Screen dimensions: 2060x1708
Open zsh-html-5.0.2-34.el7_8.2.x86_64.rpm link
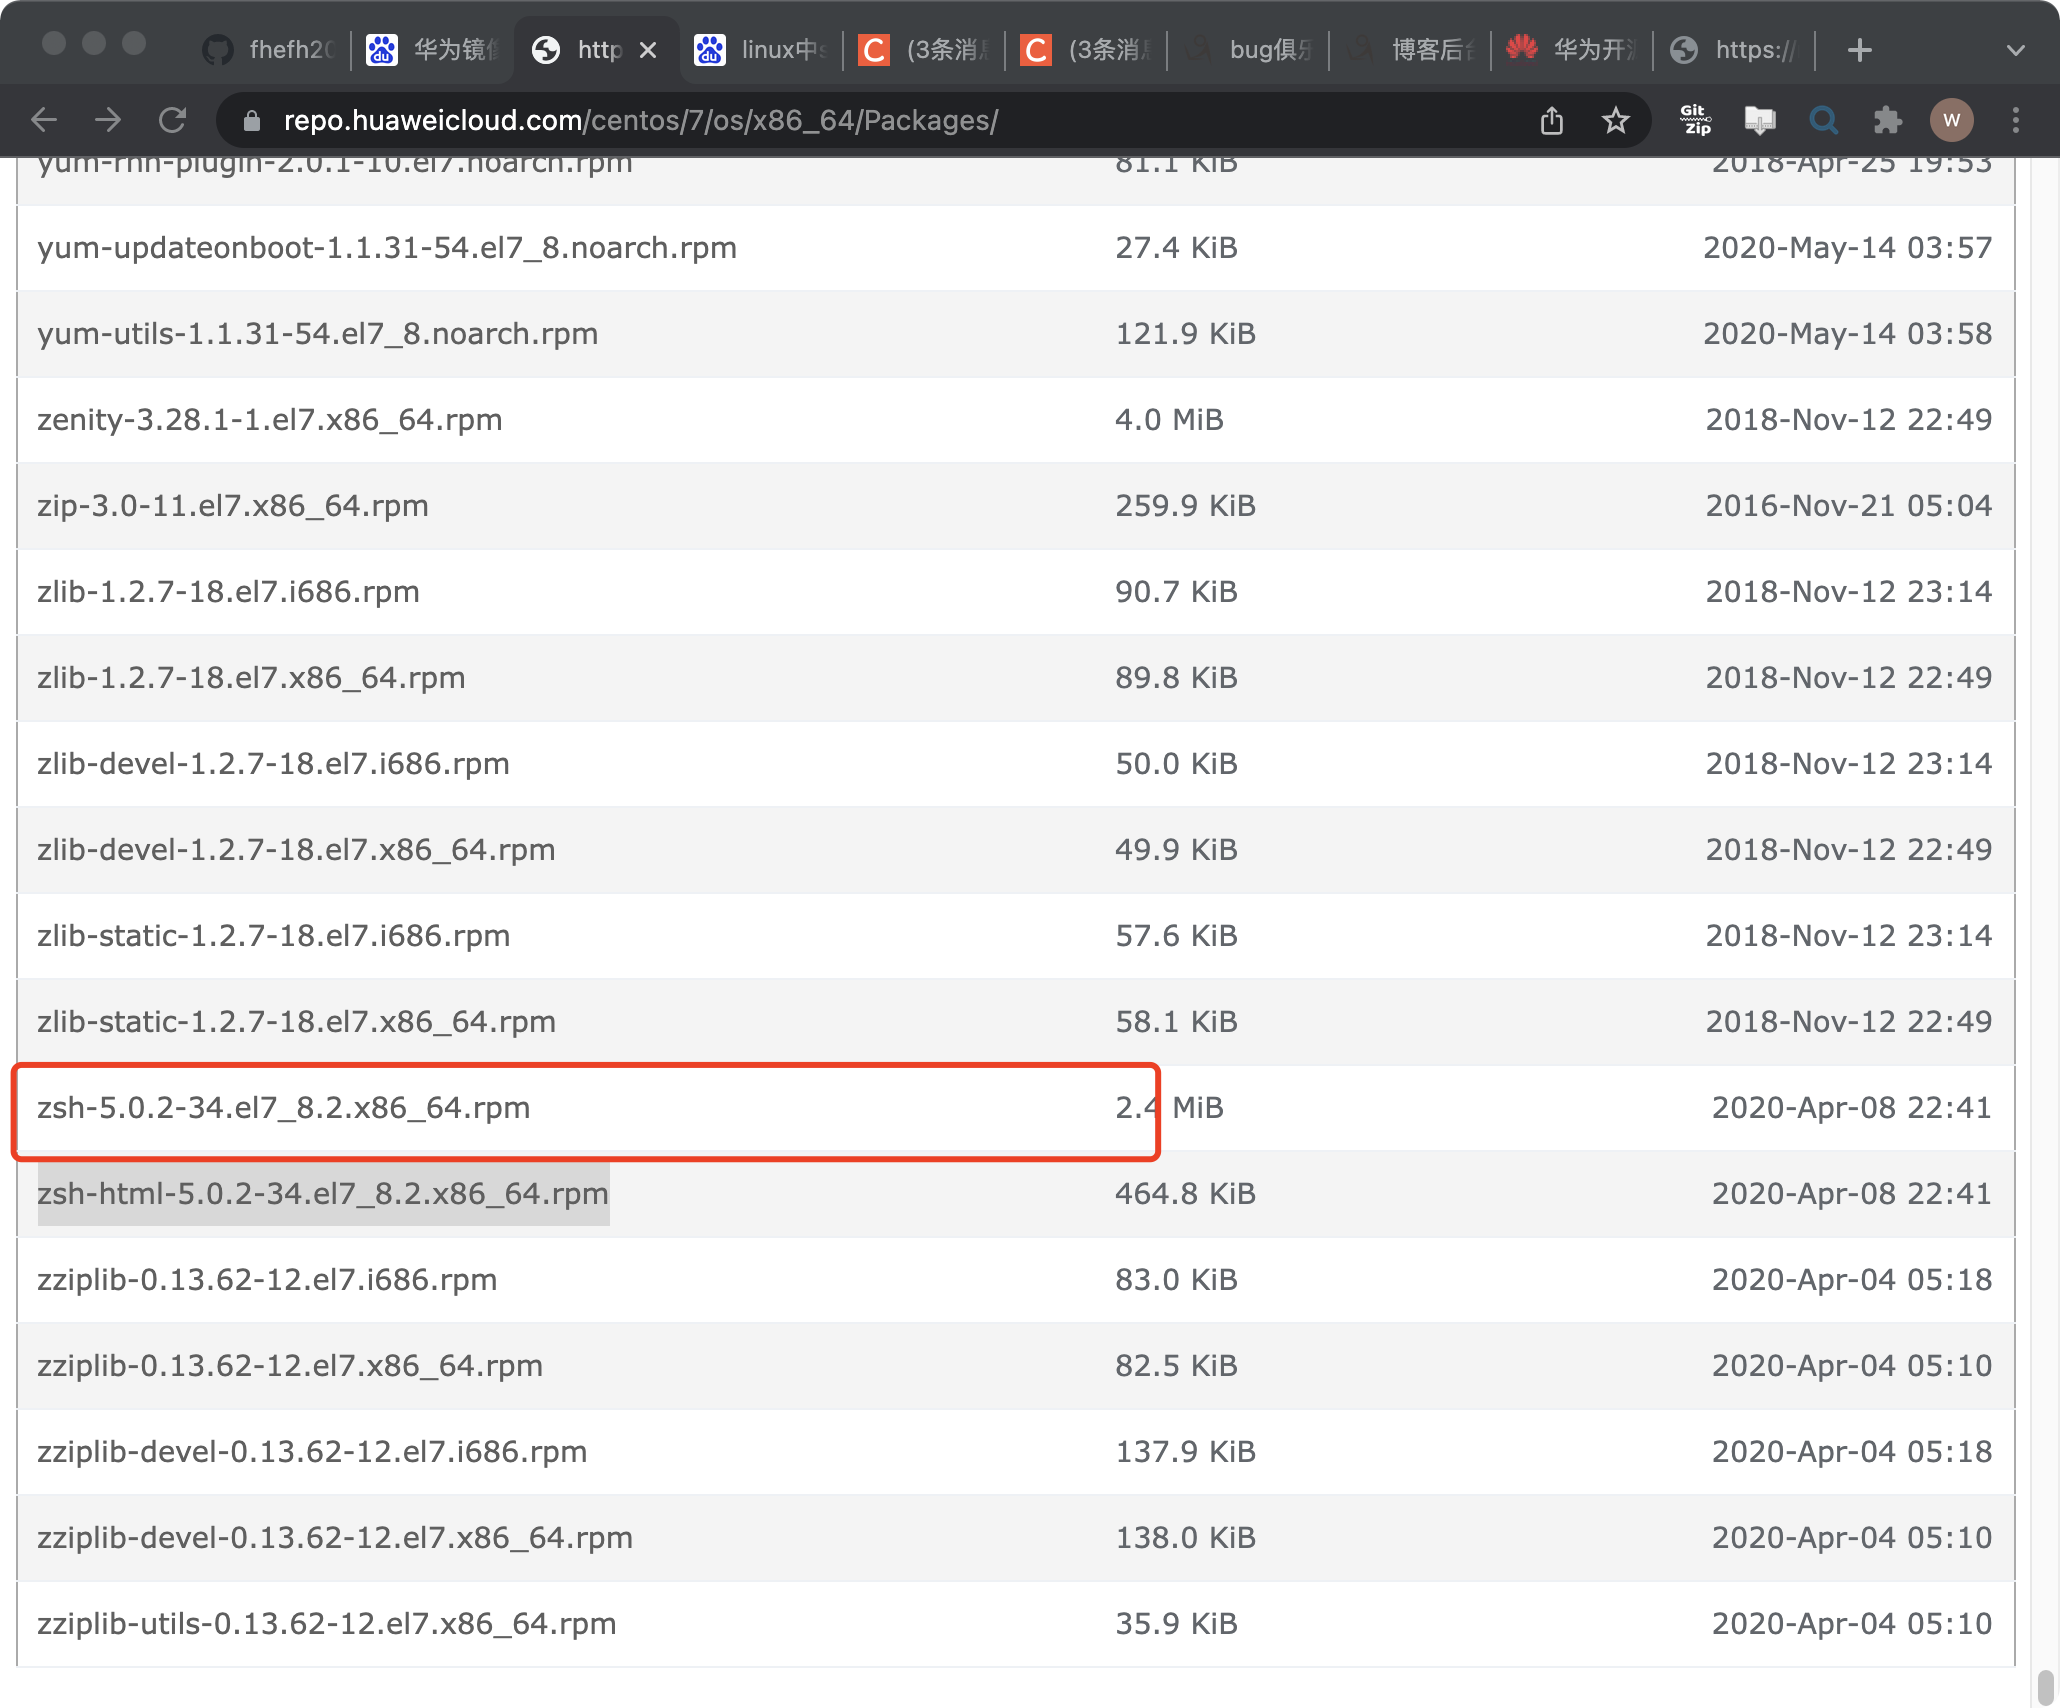(x=322, y=1194)
